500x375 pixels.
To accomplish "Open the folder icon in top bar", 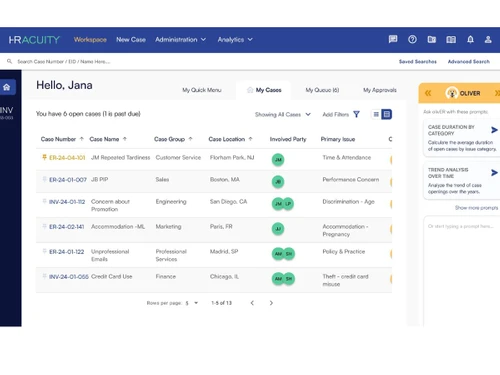I will click(x=432, y=40).
